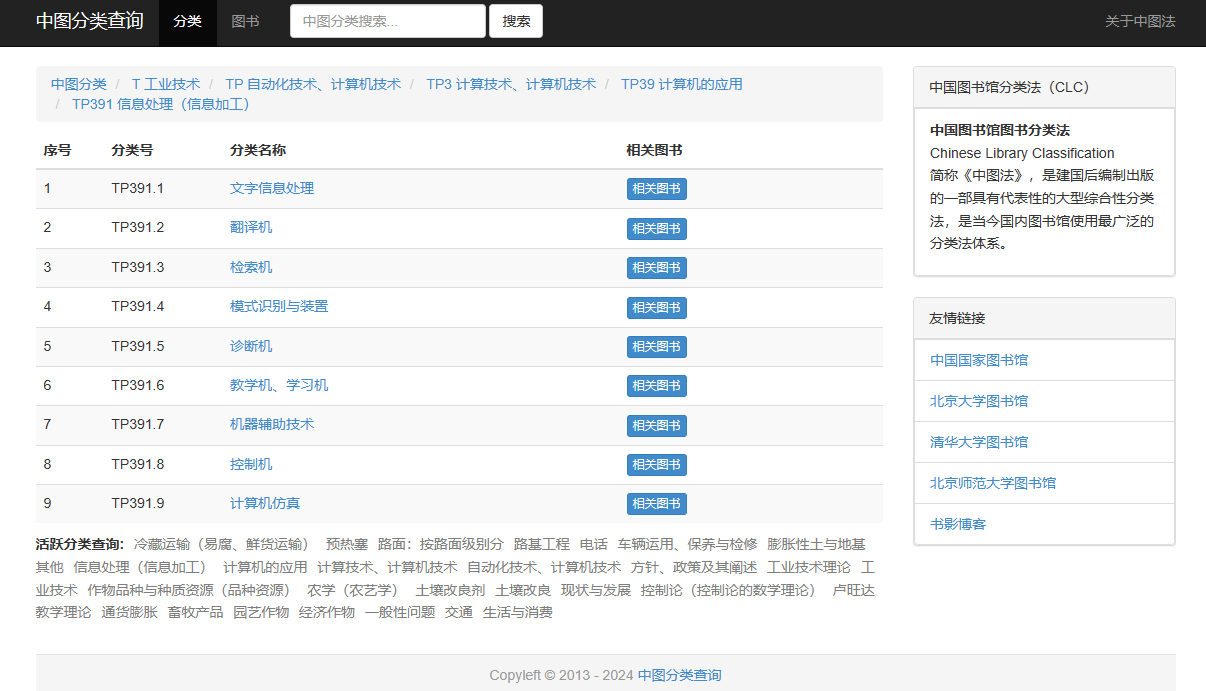
Task: Open 生活与消费 active query link
Action: [x=518, y=612]
